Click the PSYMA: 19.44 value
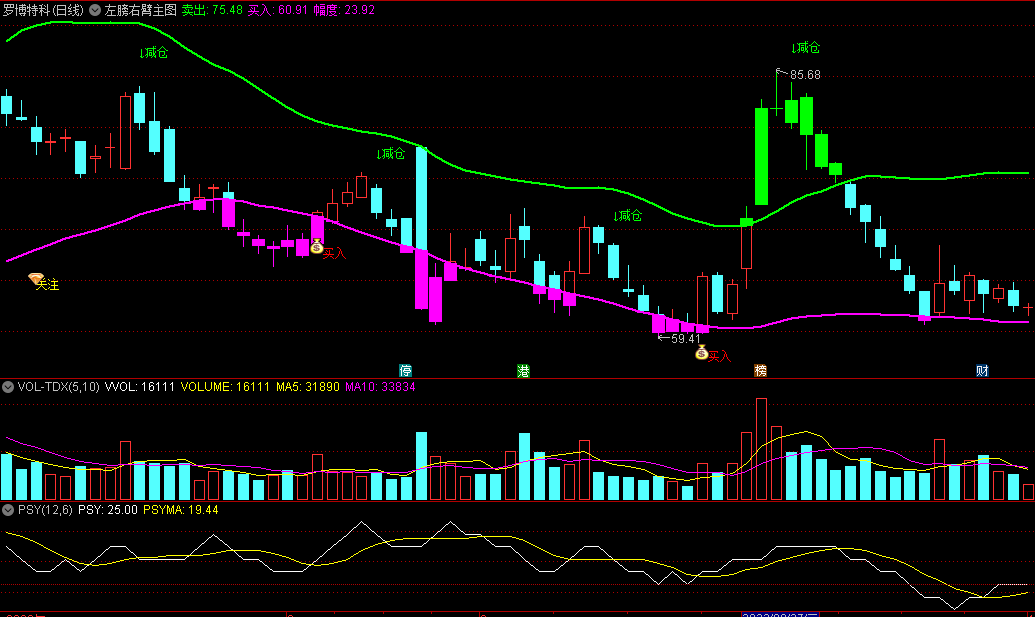Viewport: 1035px width, 617px height. pyautogui.click(x=180, y=509)
